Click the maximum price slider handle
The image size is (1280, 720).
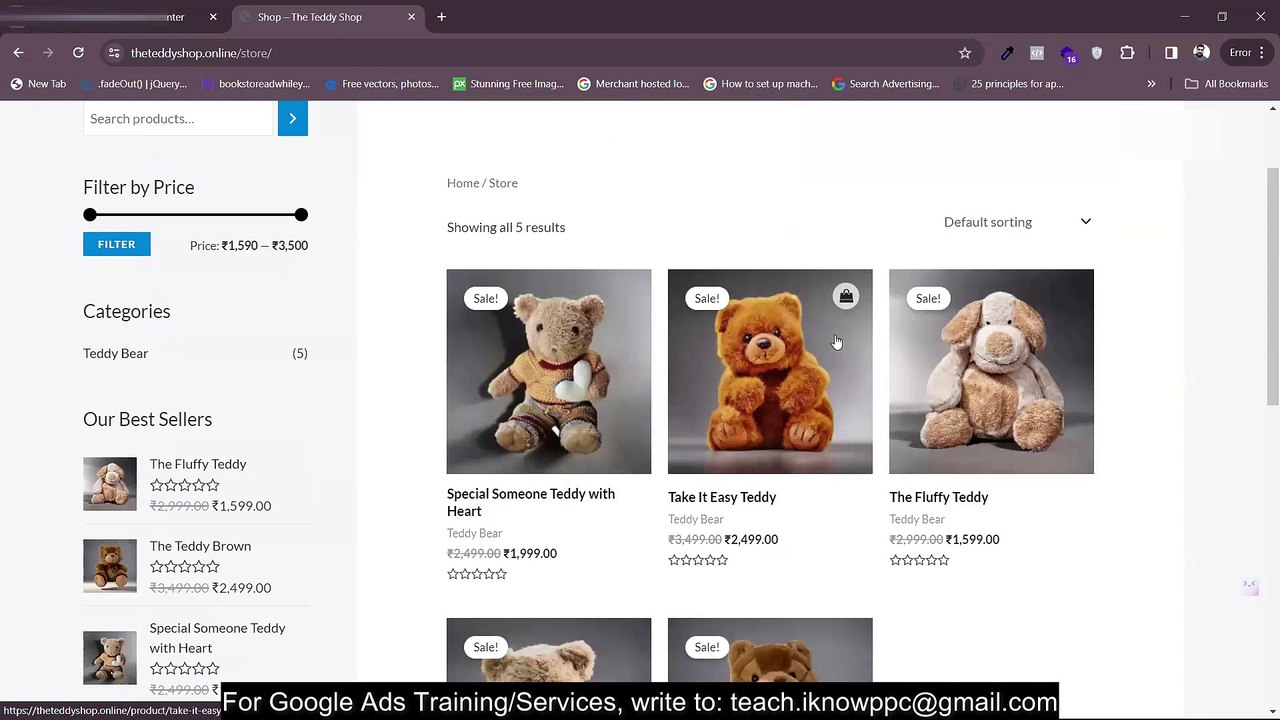(x=301, y=214)
